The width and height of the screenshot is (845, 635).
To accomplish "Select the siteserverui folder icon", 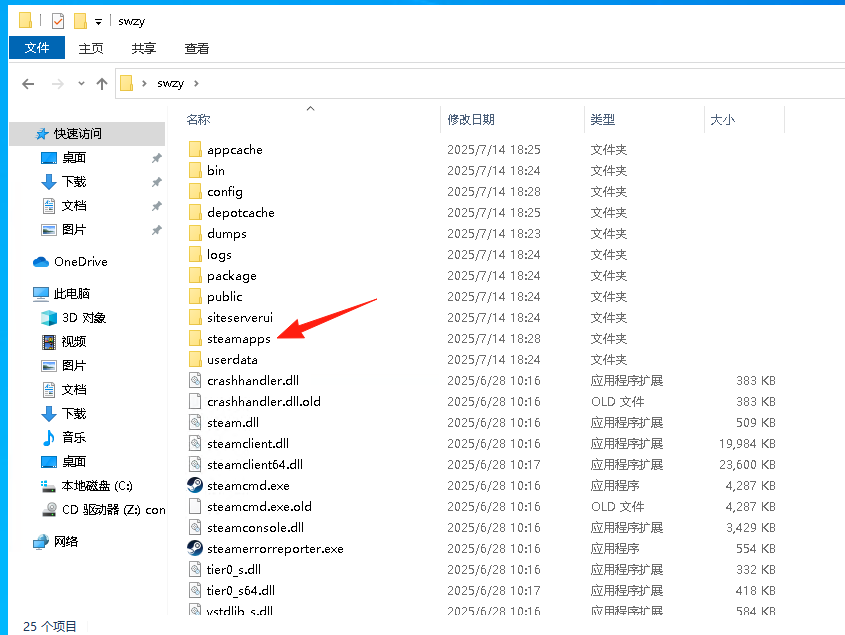I will click(x=195, y=318).
